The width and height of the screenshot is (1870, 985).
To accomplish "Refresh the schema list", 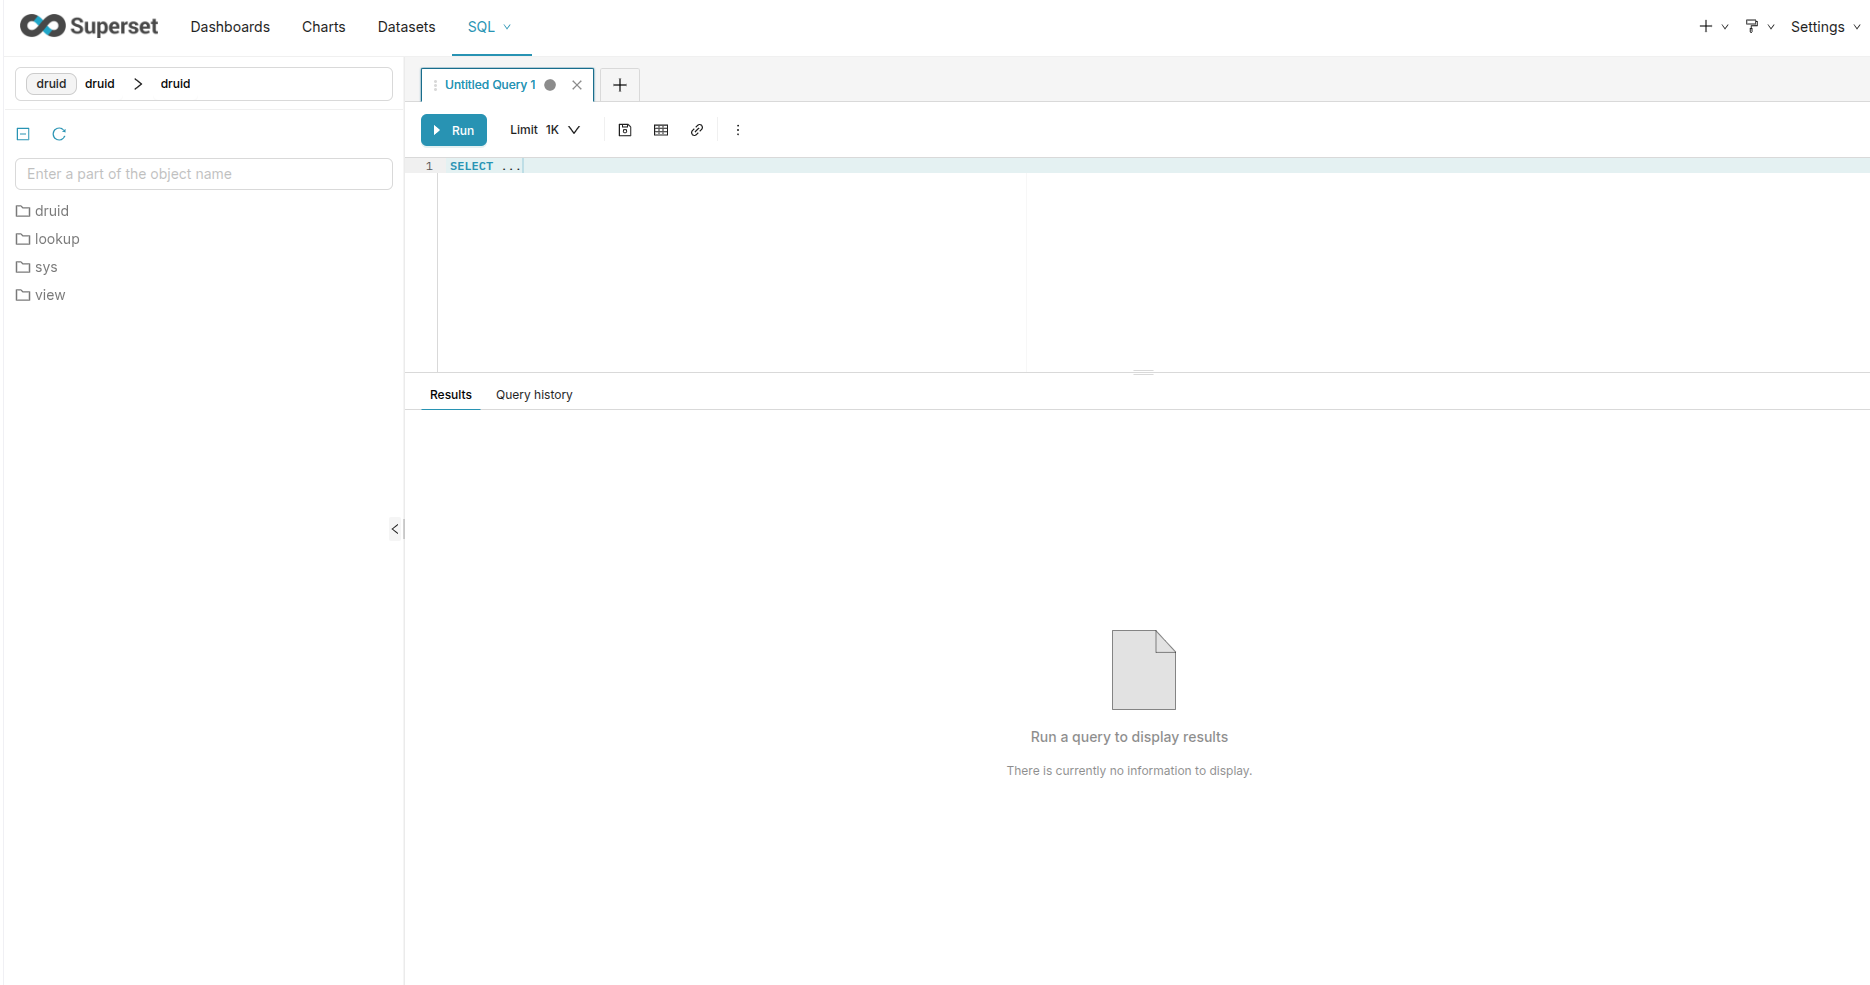I will point(59,134).
